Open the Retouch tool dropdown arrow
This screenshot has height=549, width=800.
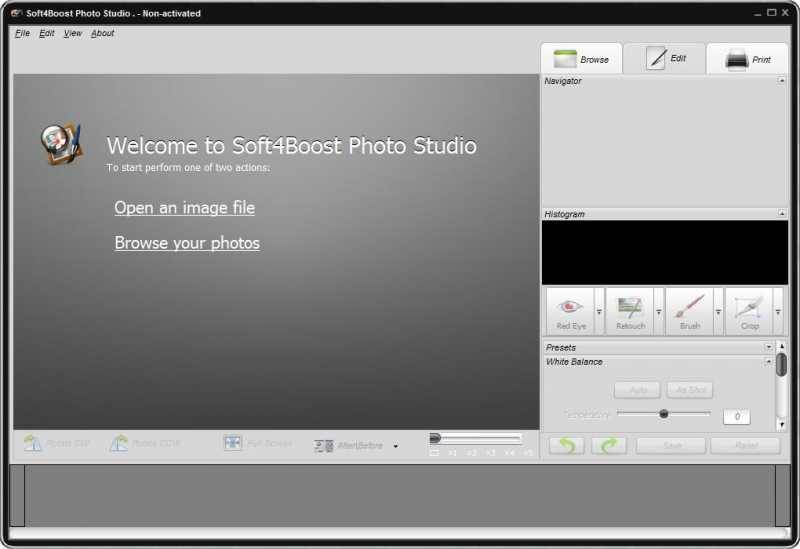tap(659, 311)
